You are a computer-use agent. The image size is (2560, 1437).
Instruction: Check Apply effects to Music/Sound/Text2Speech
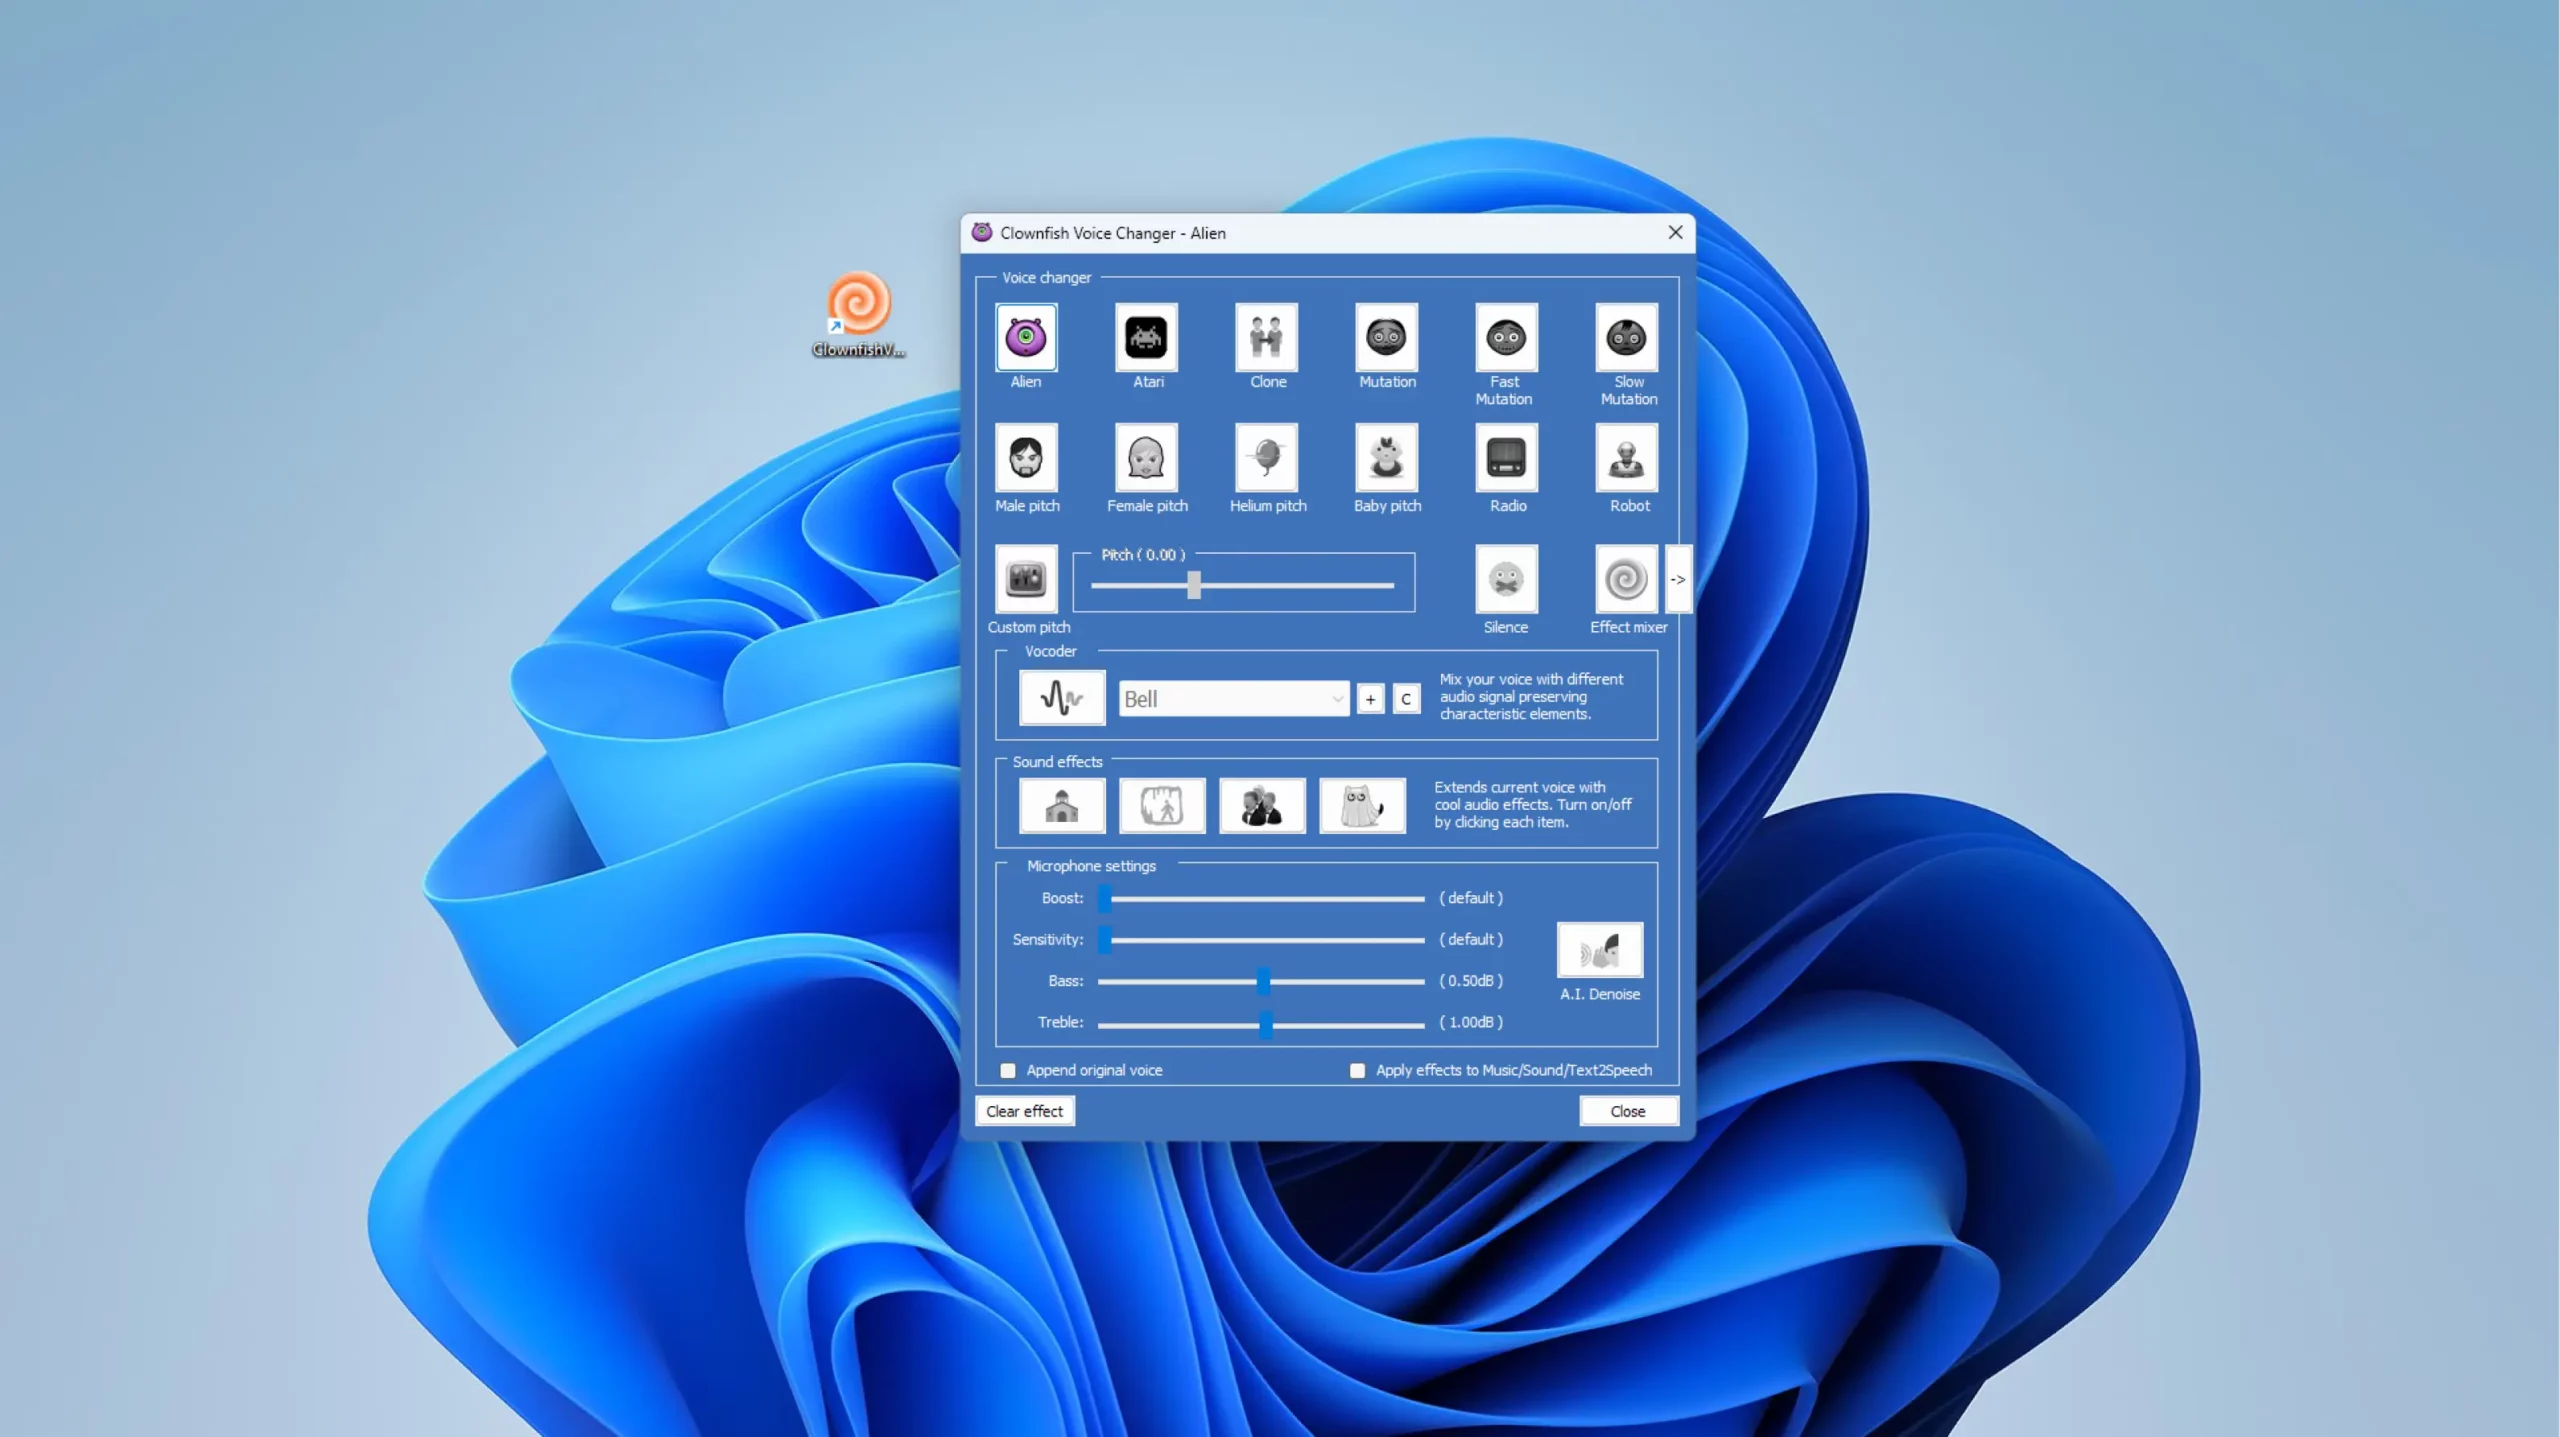(1357, 1070)
